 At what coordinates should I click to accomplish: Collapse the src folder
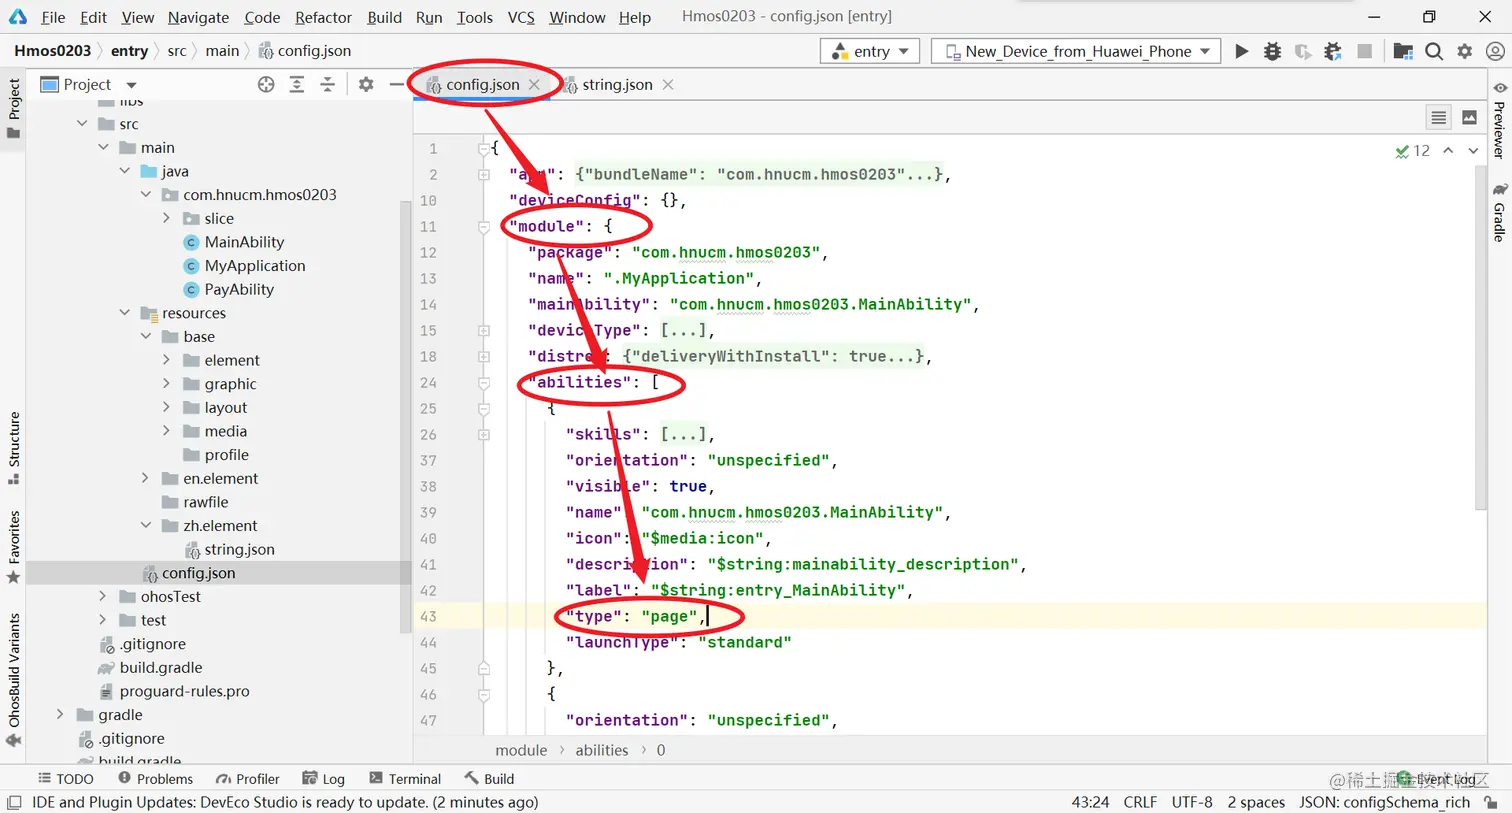(82, 124)
